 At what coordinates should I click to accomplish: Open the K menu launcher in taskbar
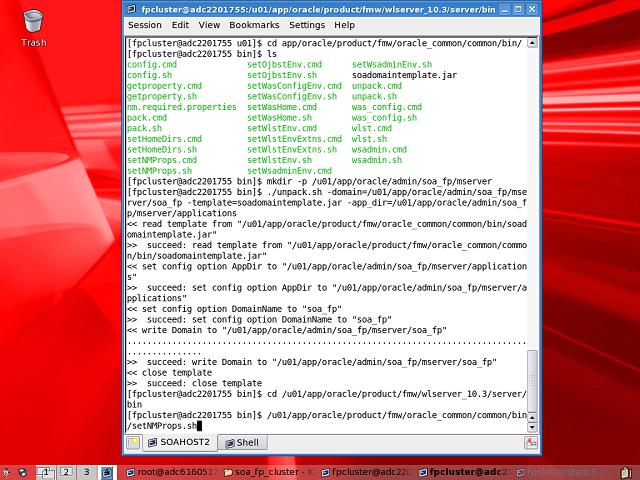point(7,473)
